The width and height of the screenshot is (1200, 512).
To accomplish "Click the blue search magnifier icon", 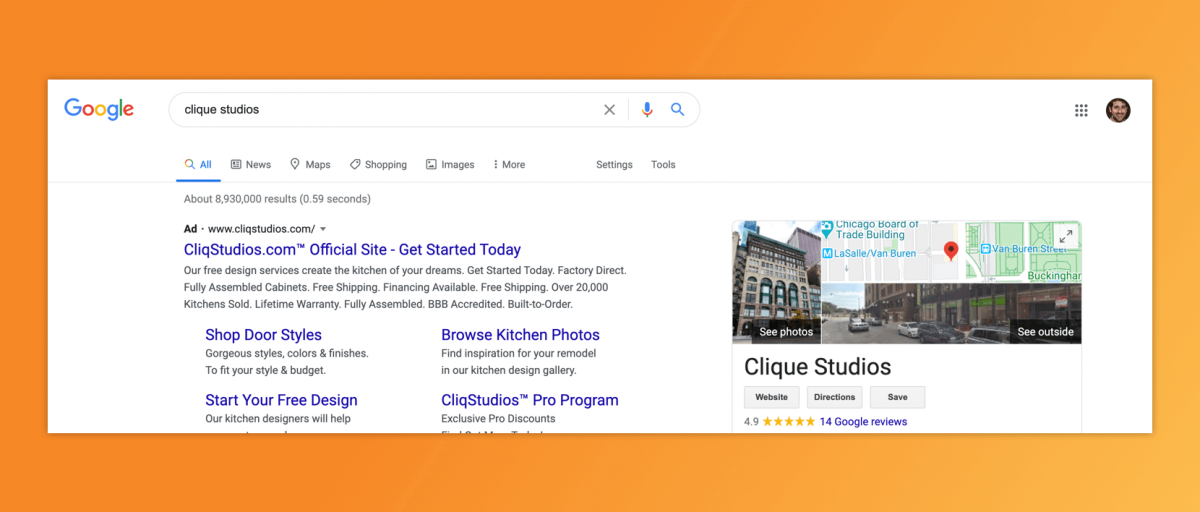I will [677, 110].
